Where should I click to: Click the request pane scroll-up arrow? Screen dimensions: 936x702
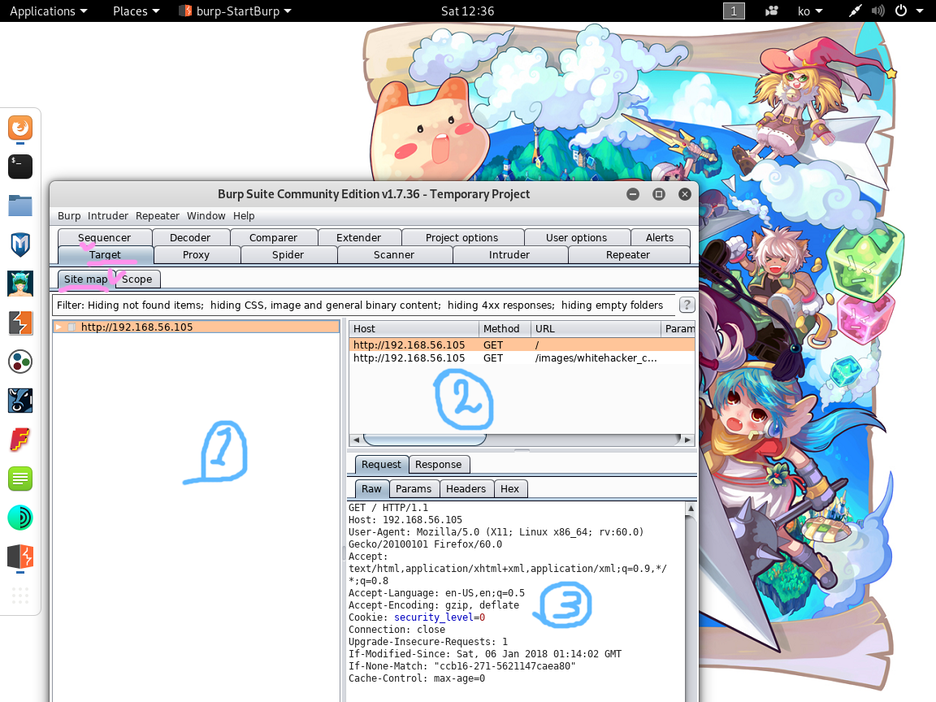(691, 509)
